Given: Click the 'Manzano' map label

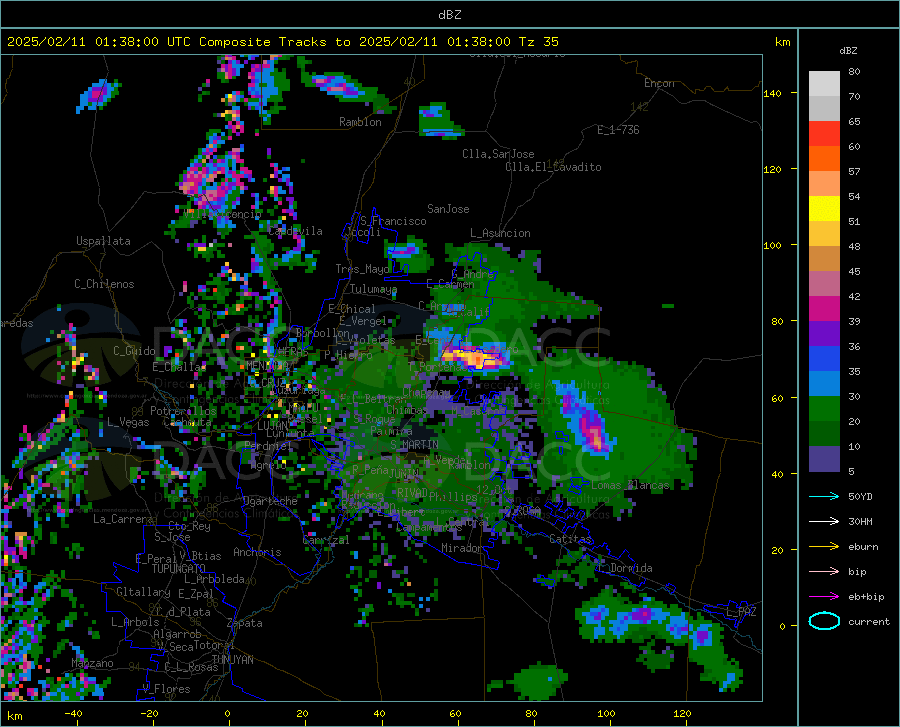Looking at the screenshot, I should 92,663.
